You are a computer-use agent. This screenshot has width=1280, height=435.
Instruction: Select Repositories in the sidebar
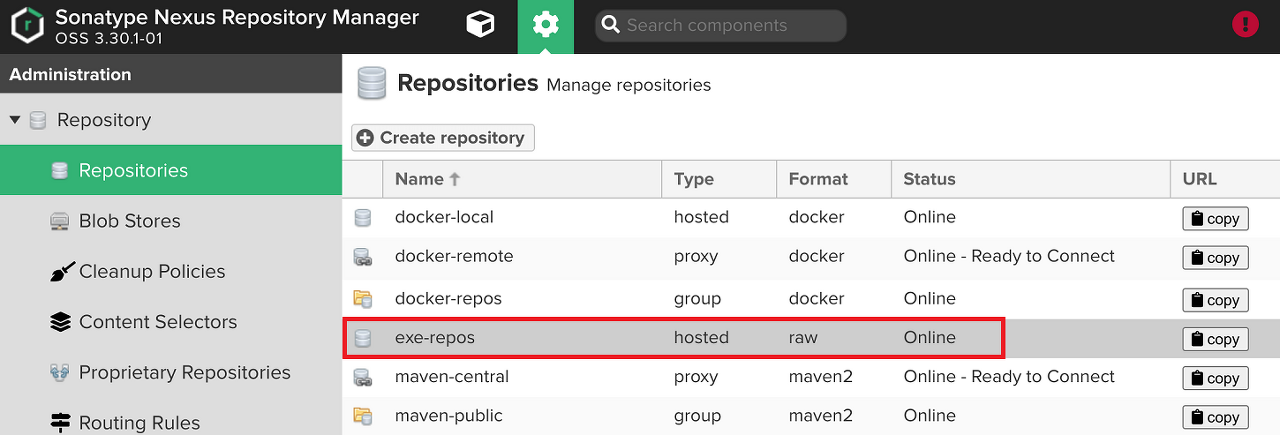click(x=171, y=170)
